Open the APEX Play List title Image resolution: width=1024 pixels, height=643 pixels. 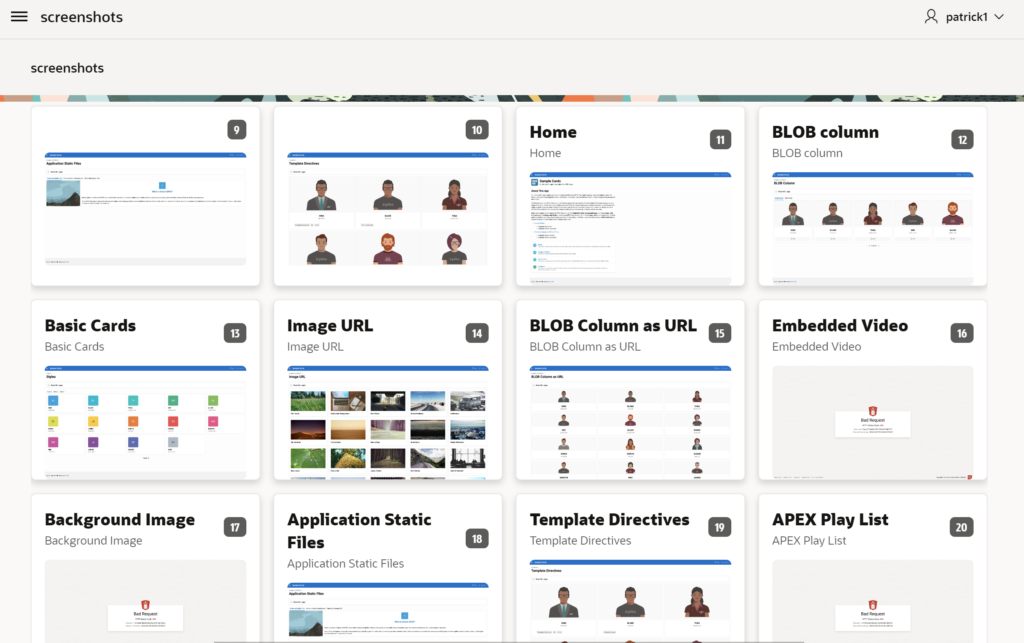830,520
